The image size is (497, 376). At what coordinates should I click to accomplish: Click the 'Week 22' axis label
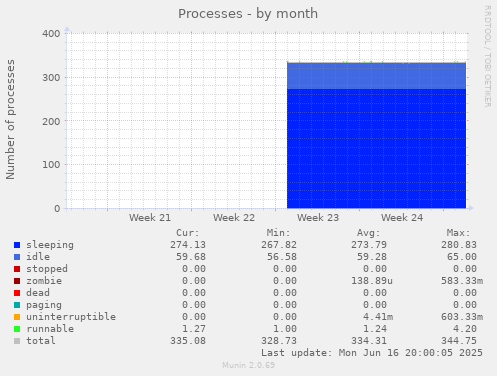[x=234, y=218]
